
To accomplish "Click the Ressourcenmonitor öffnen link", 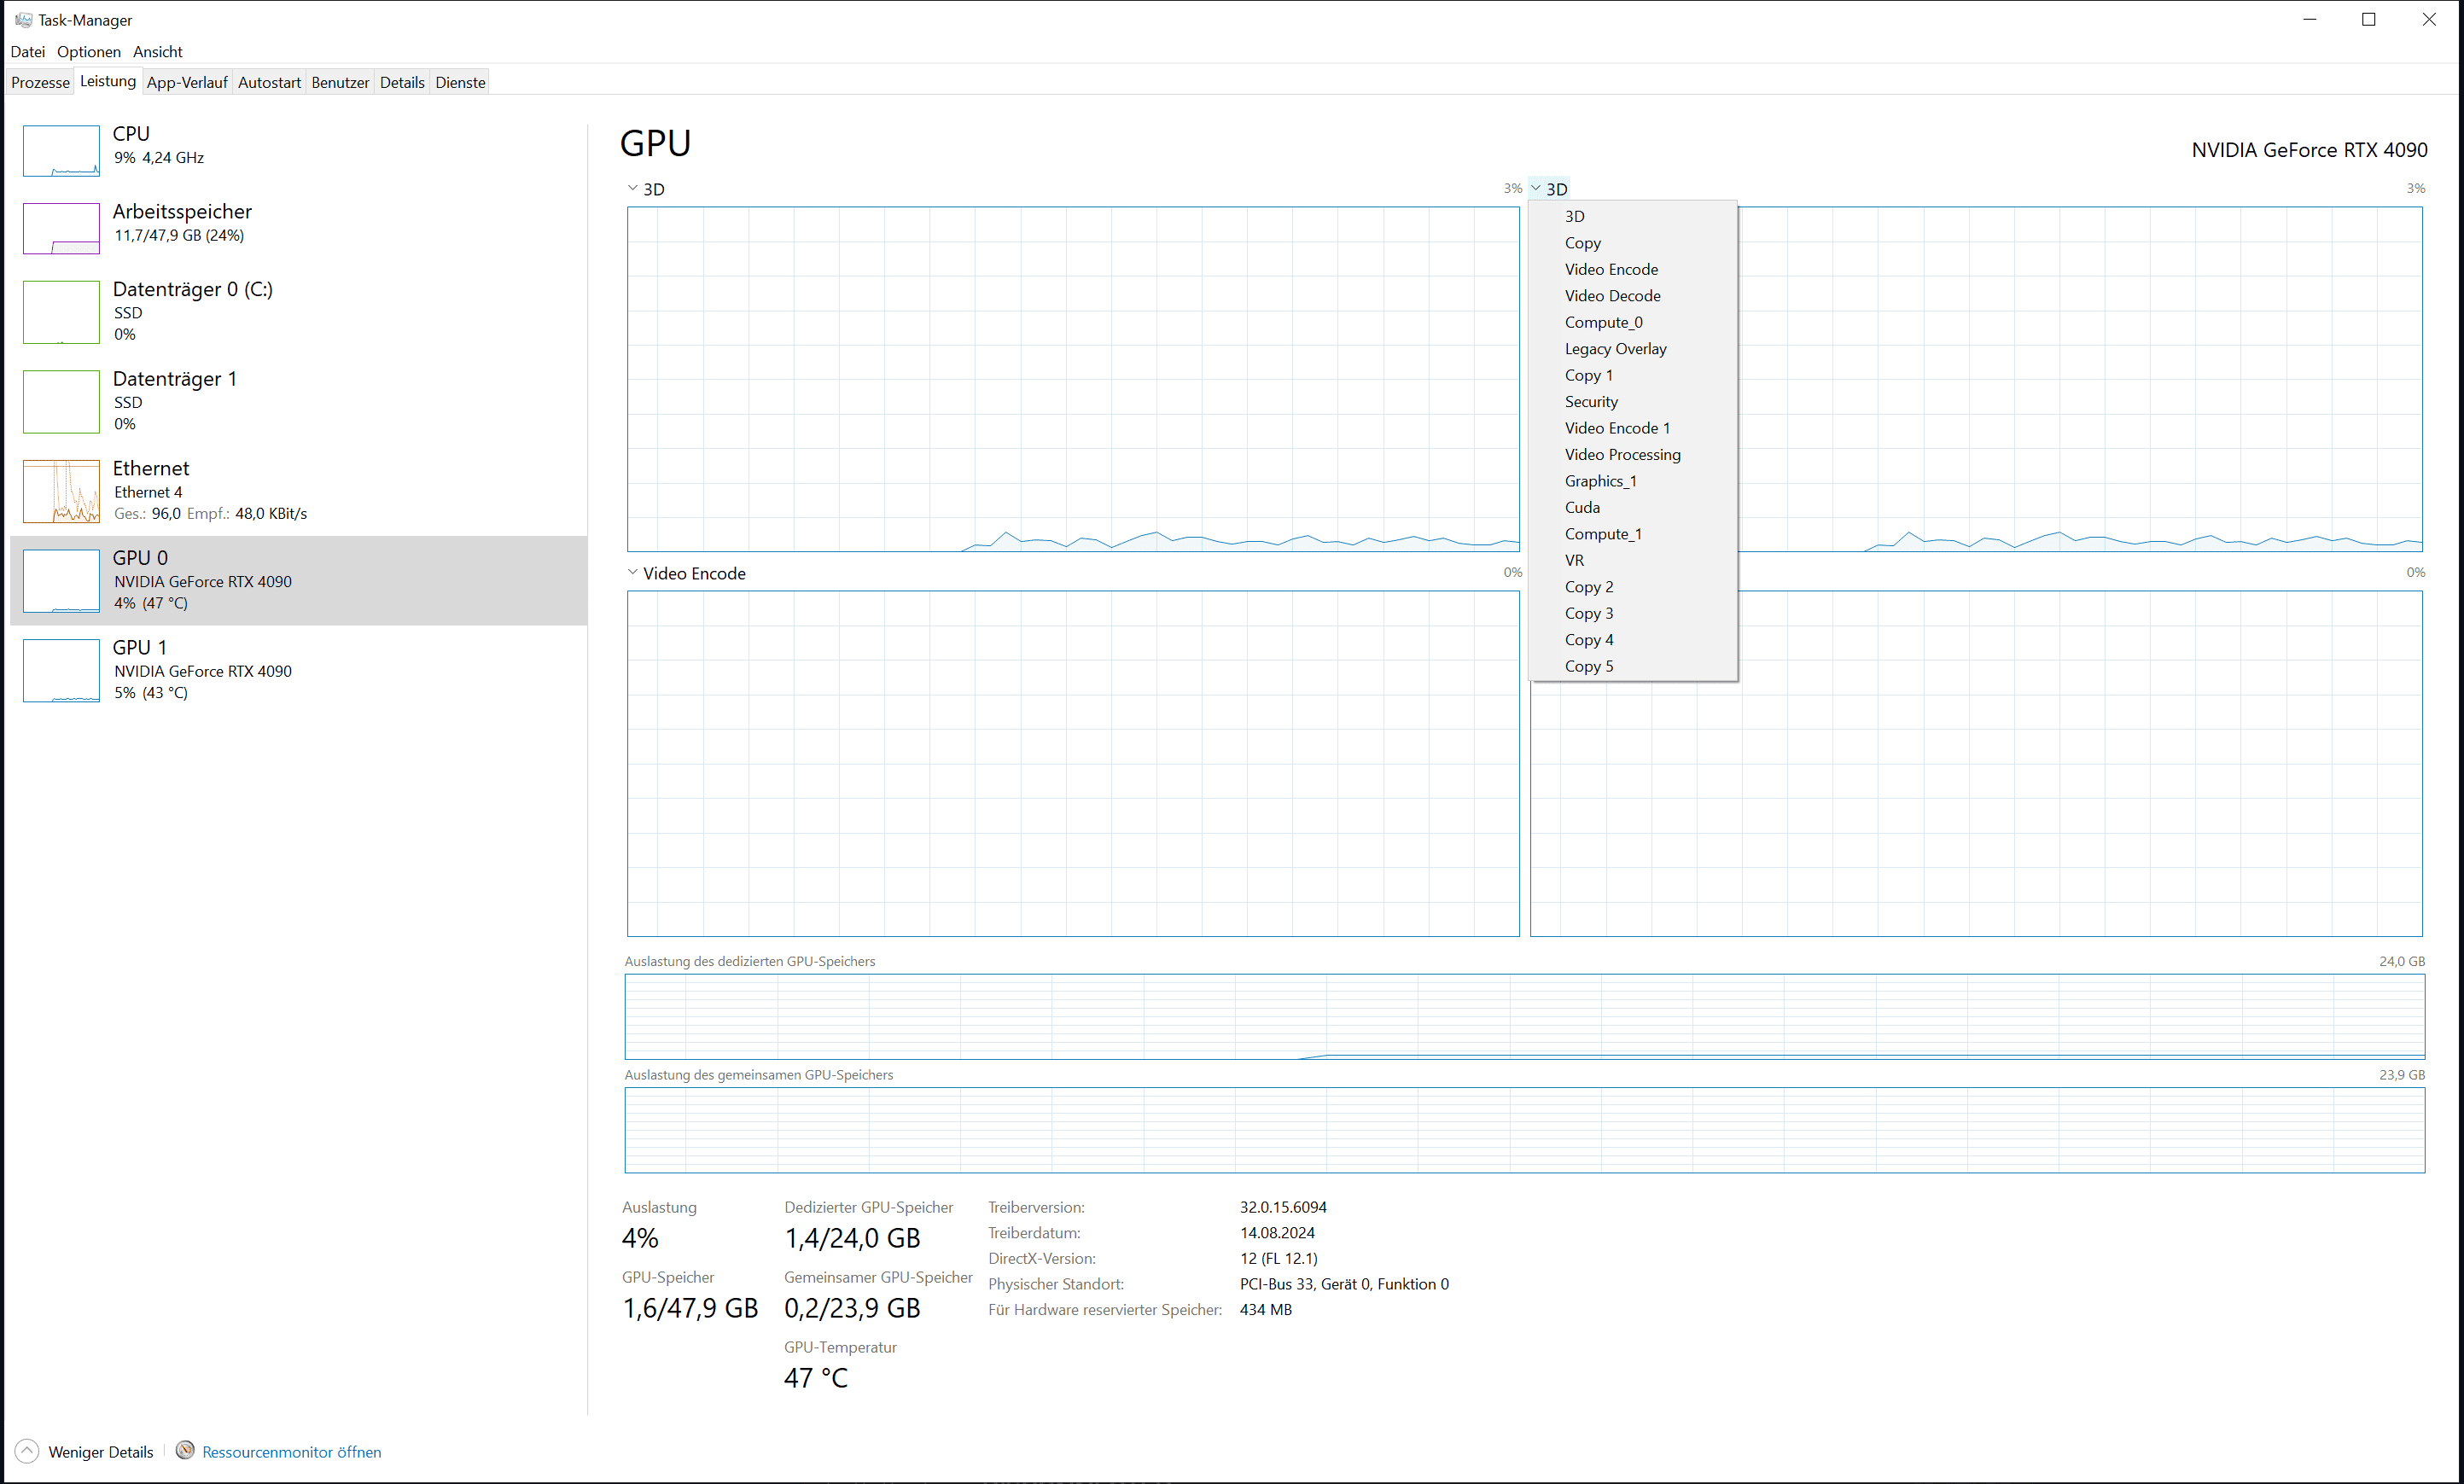I will tap(291, 1452).
